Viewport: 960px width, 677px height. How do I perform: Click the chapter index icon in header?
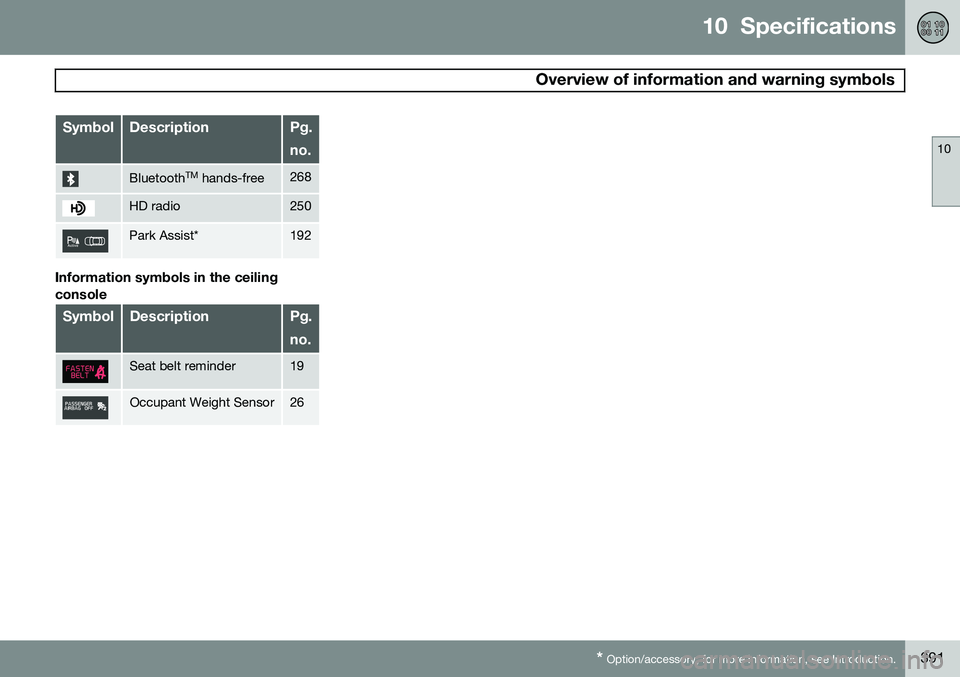(932, 28)
